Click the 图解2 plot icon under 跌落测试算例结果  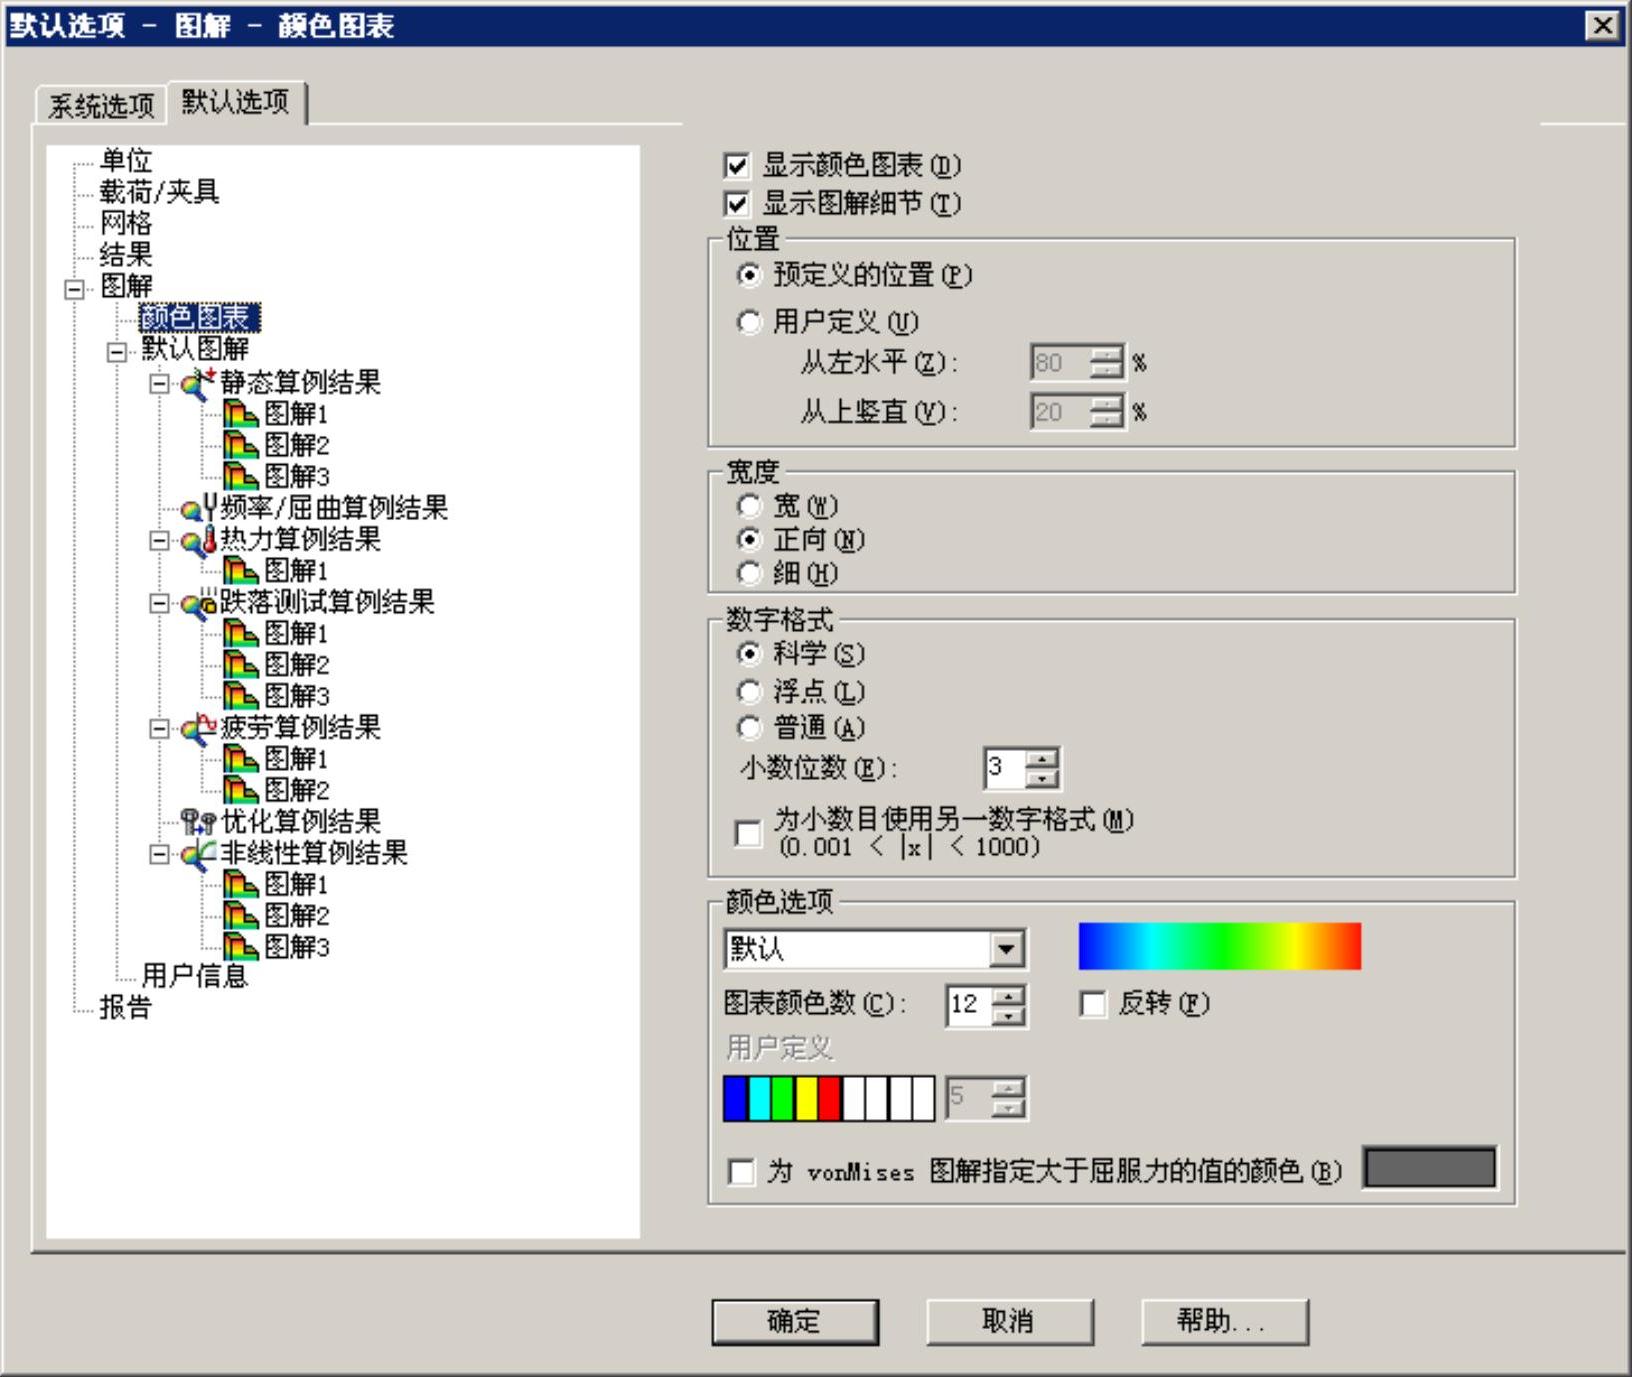(x=241, y=665)
